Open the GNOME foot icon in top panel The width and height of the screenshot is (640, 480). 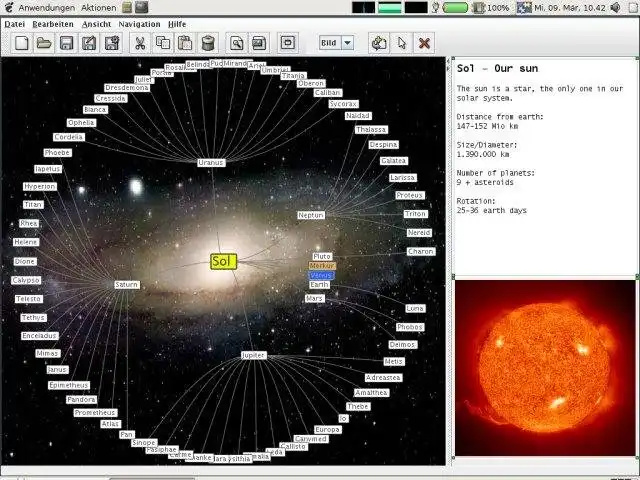coord(9,7)
